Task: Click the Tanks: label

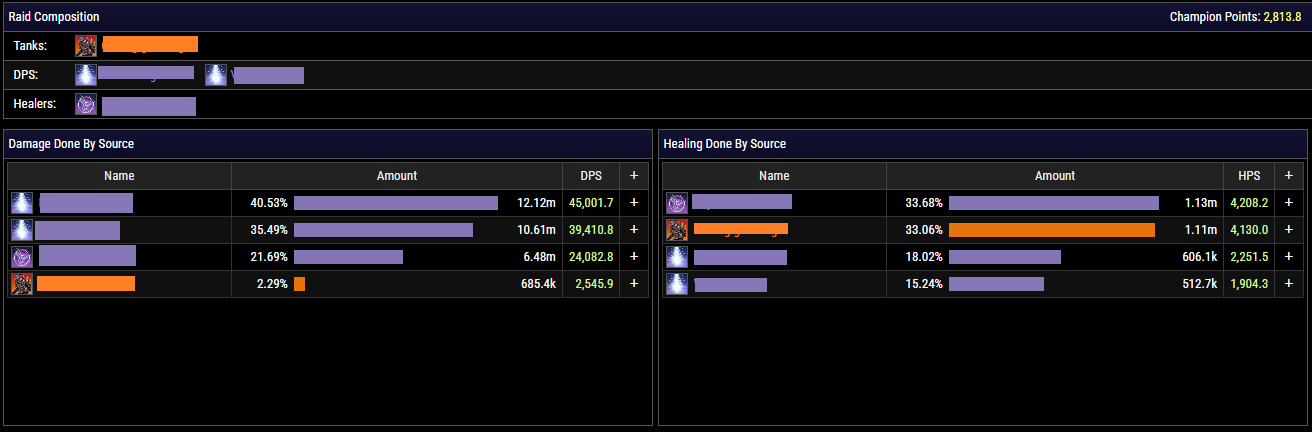Action: [30, 46]
